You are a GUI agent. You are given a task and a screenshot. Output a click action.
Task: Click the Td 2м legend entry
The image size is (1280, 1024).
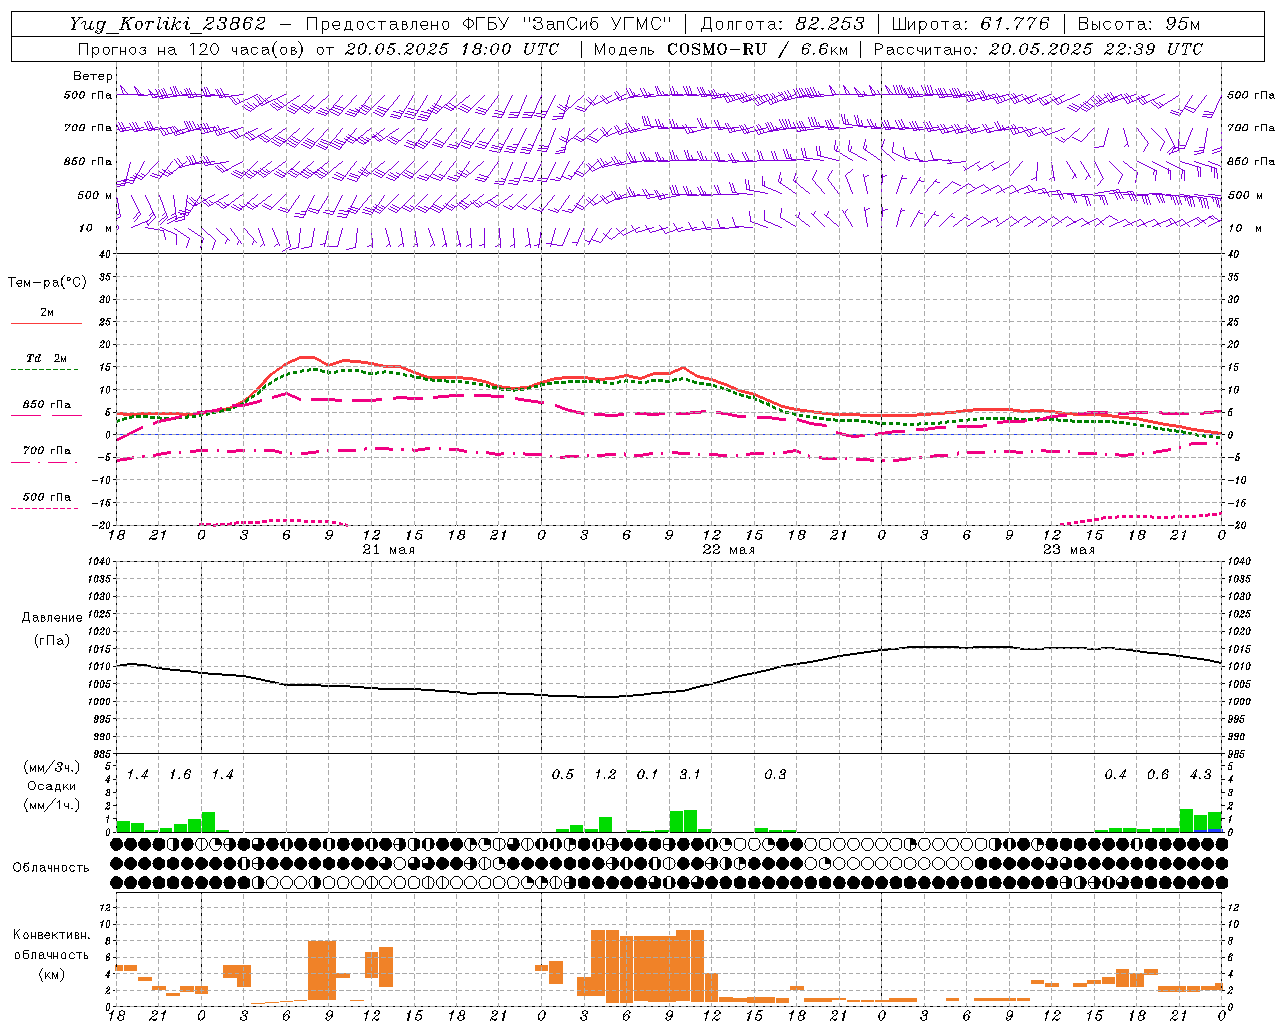click(46, 358)
